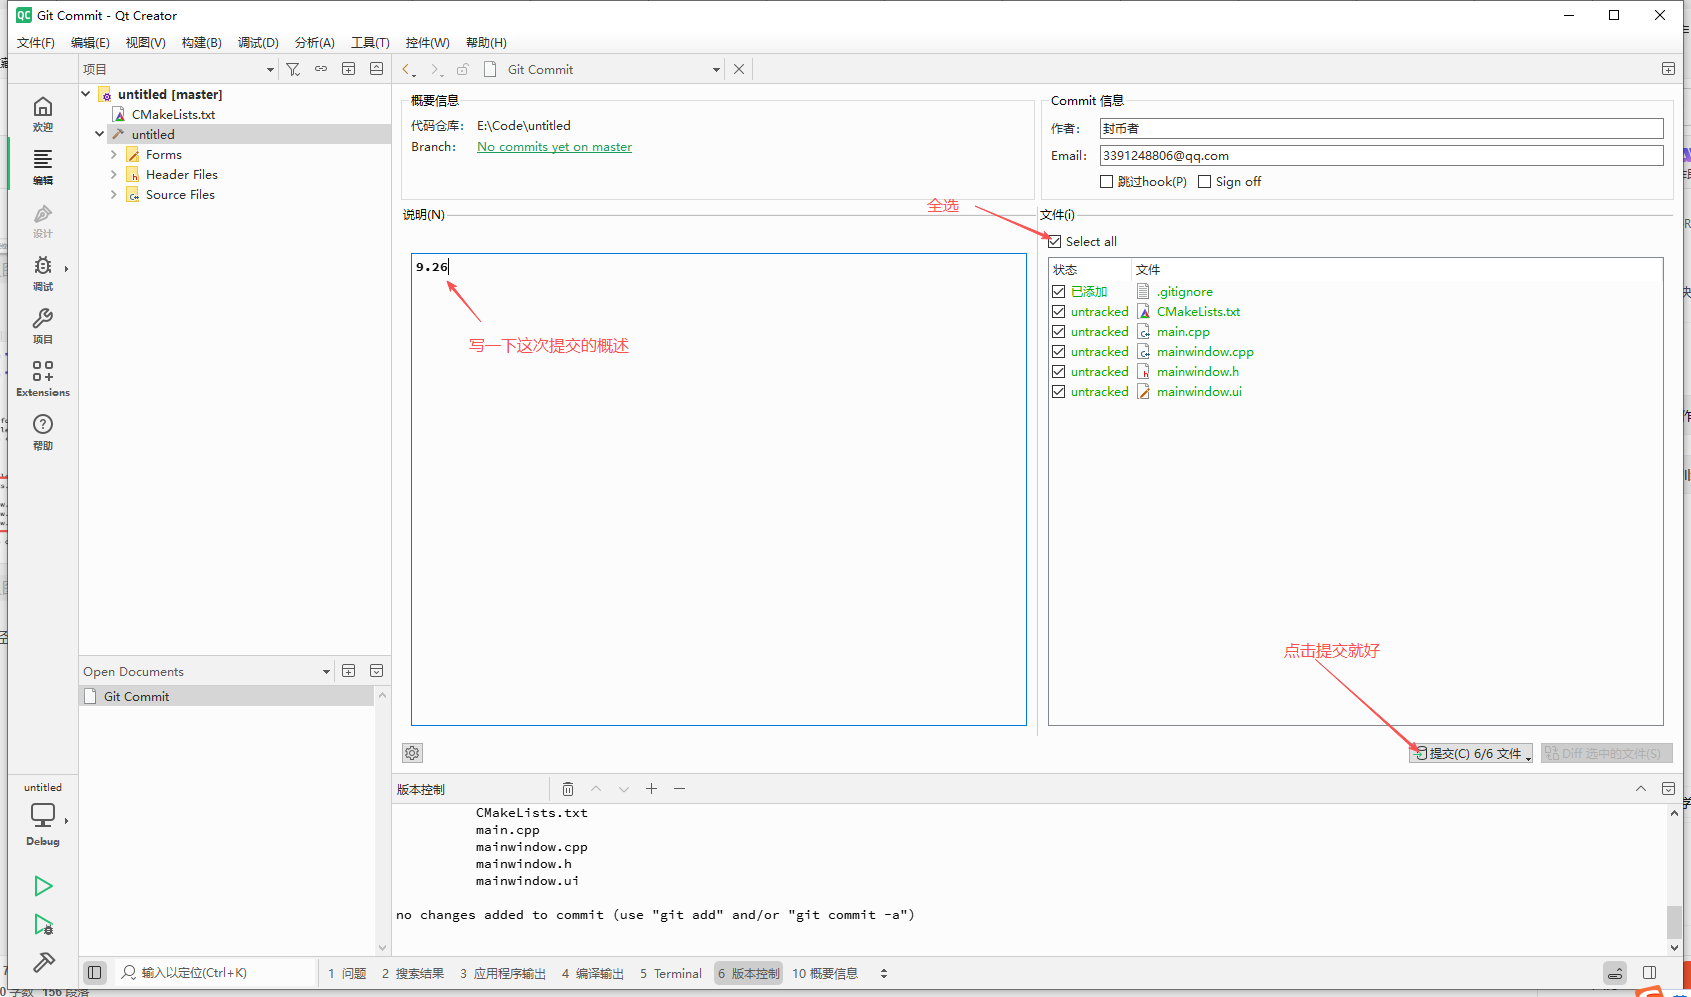1691x997 pixels.
Task: Open the output panes selector arrows
Action: click(884, 973)
